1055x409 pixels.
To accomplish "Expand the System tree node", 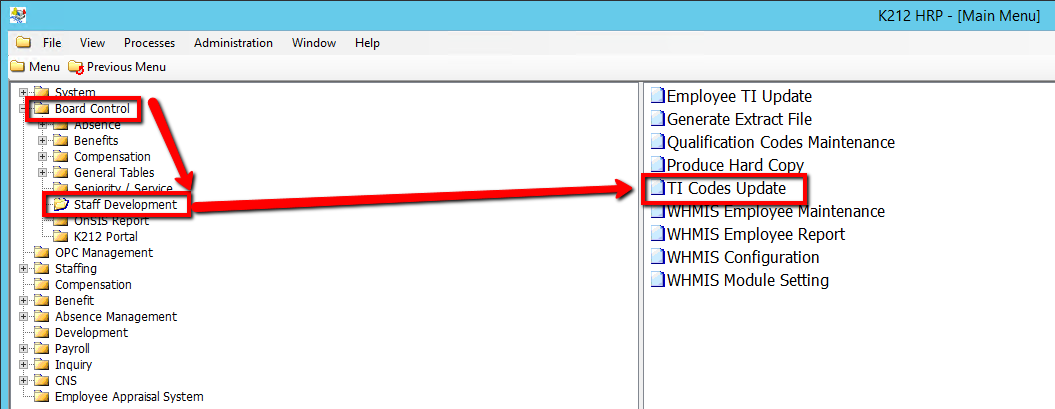I will [23, 93].
